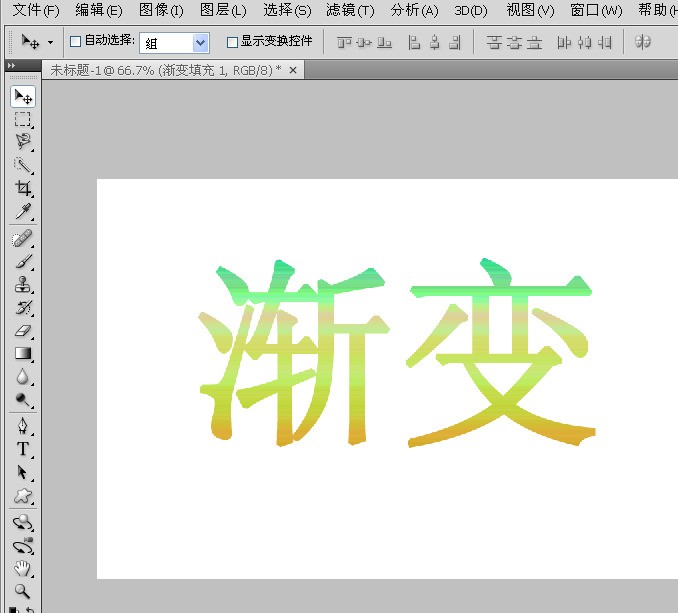Select the Brush tool
Screen dimensions: 678x613
[23, 262]
